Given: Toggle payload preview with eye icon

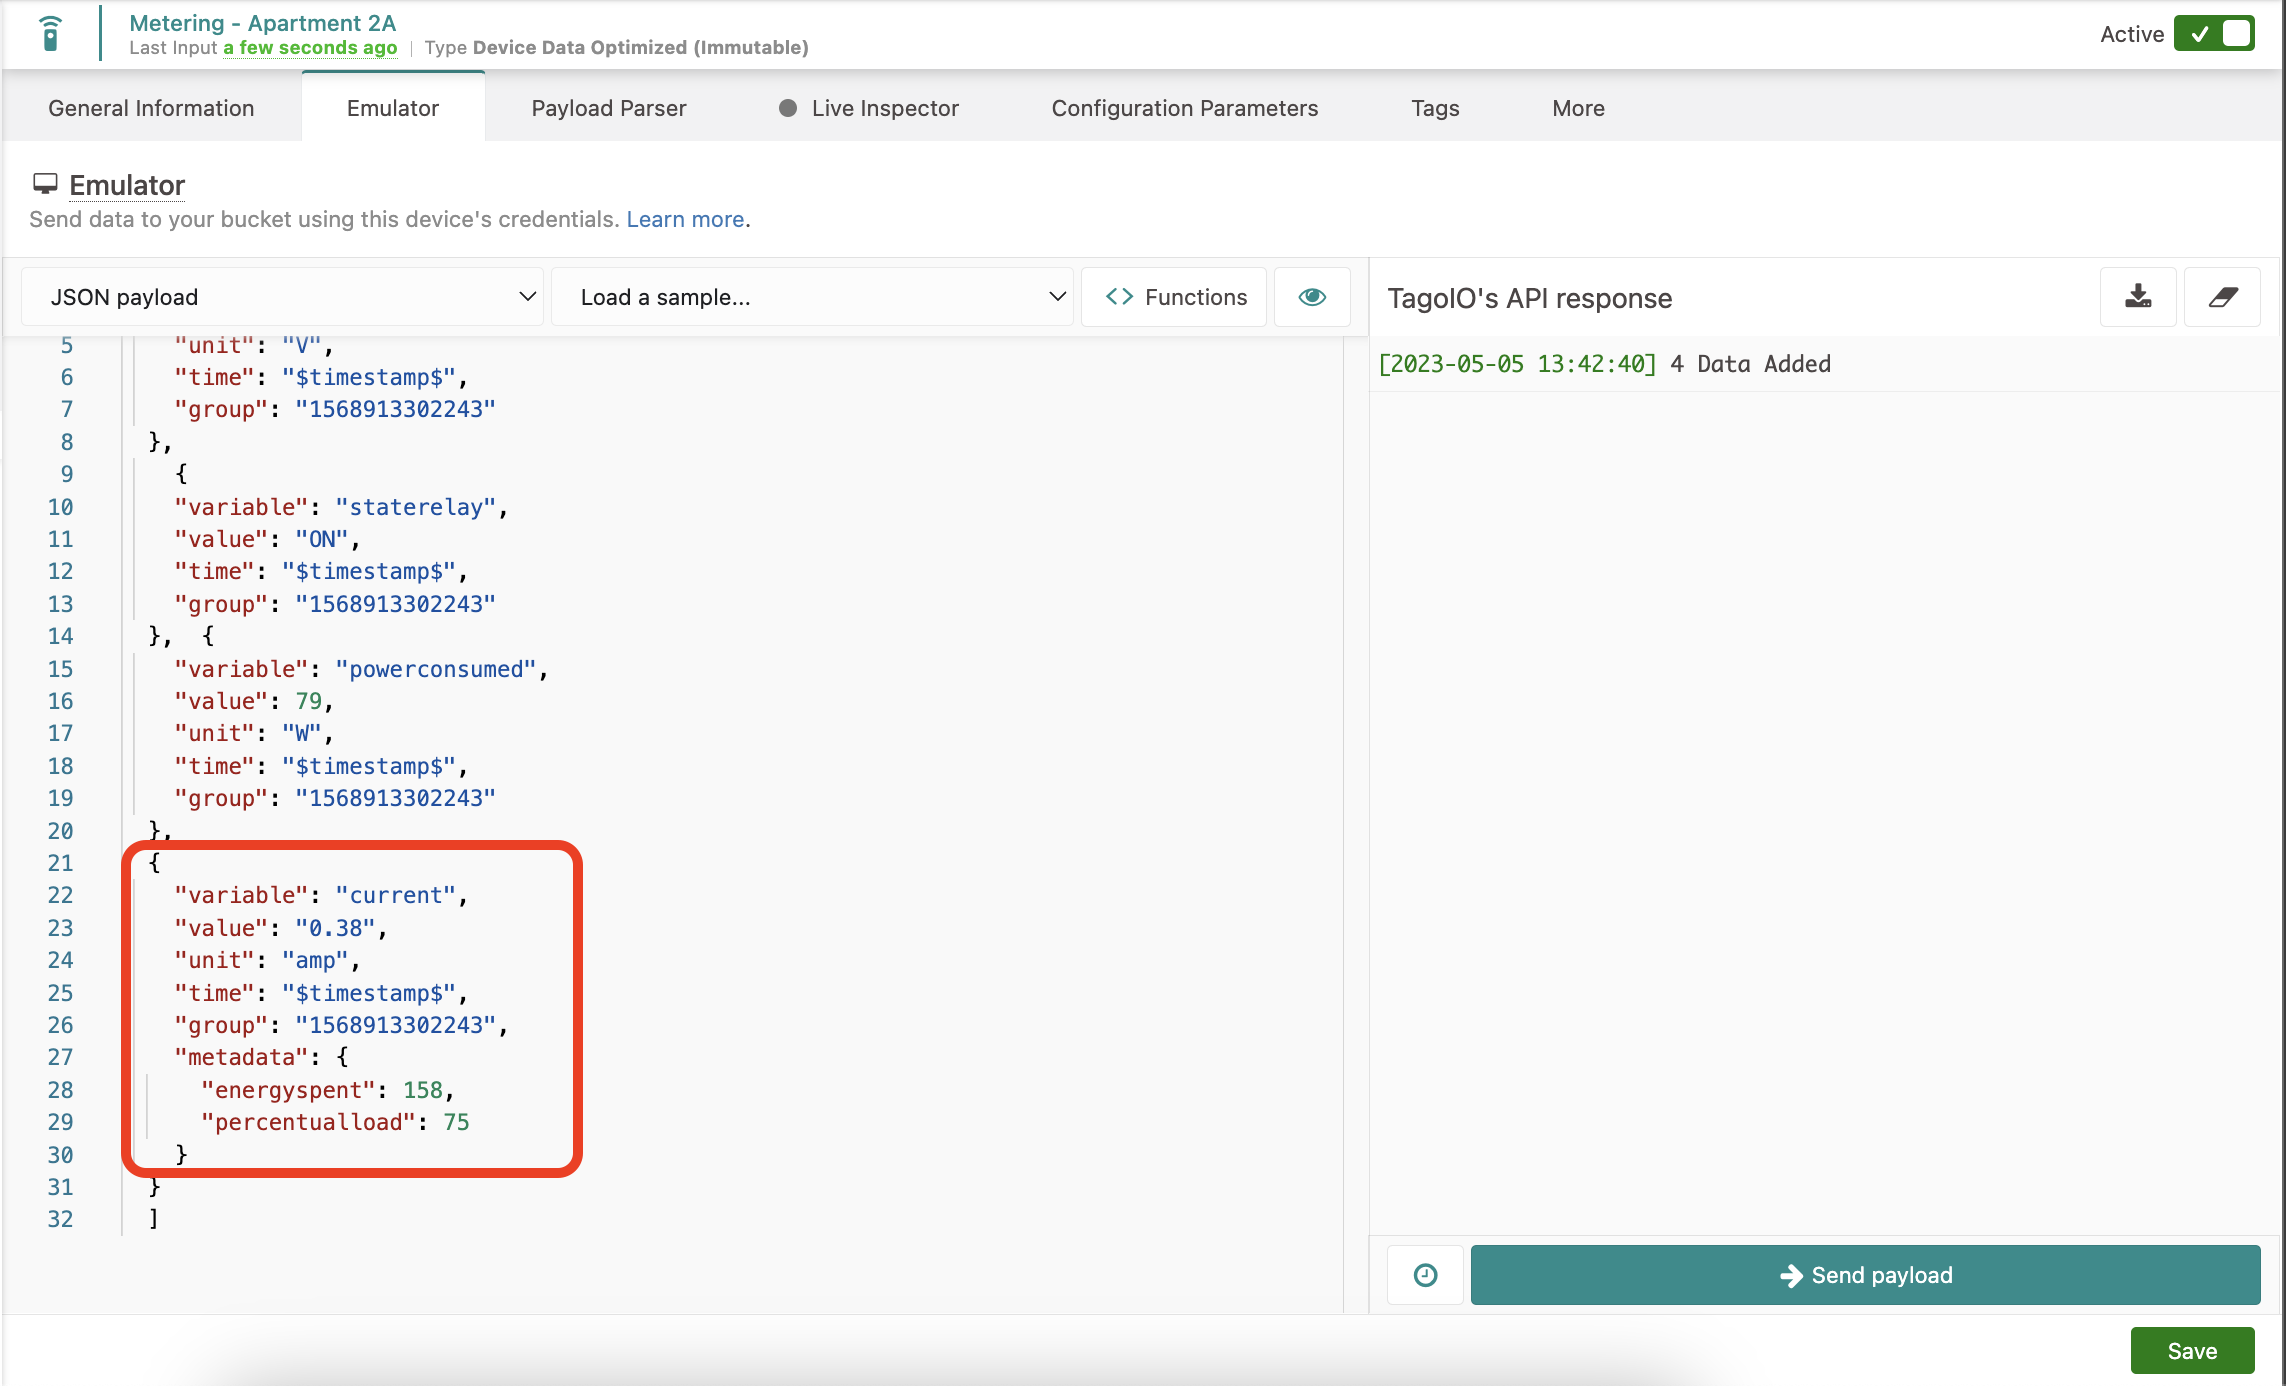Looking at the screenshot, I should coord(1312,297).
